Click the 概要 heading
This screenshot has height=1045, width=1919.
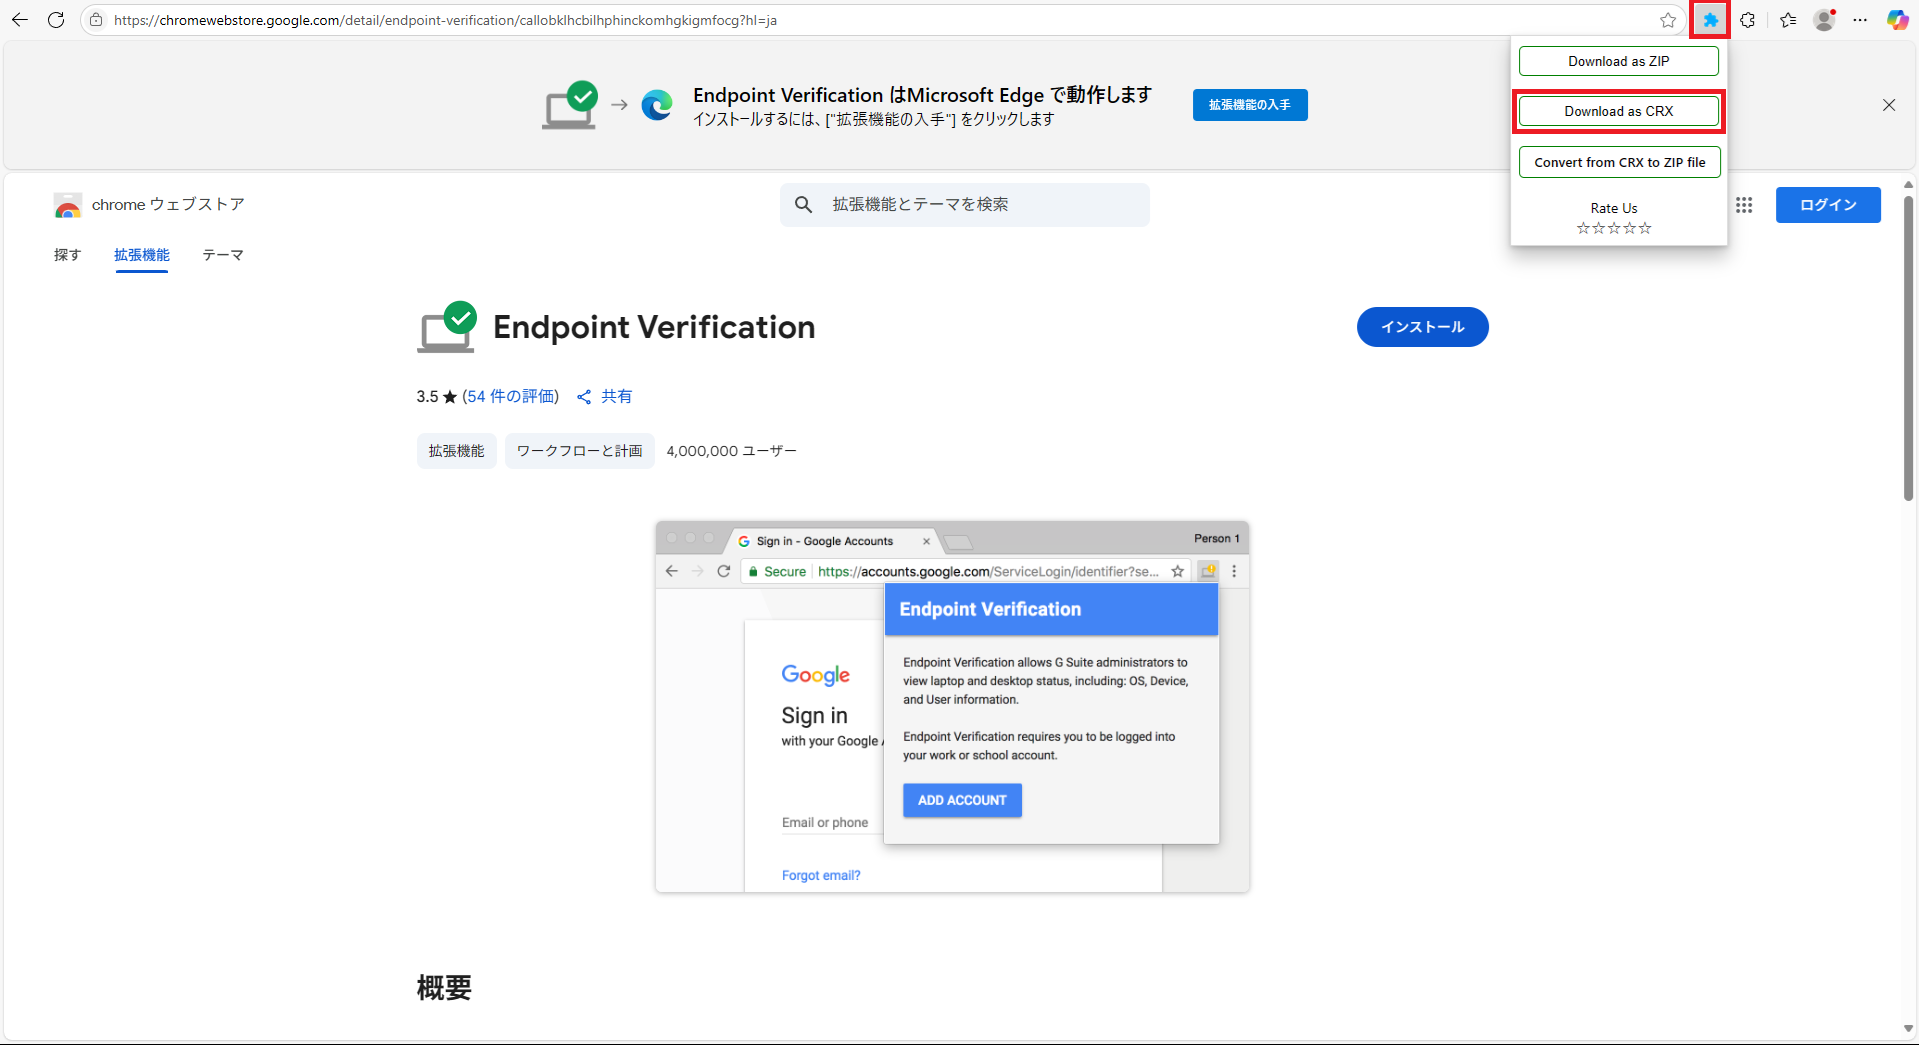tap(444, 988)
